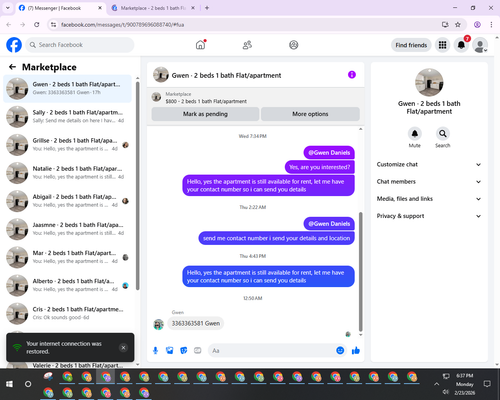Click Mark as pending button
Image resolution: width=500 pixels, height=400 pixels.
pos(205,114)
